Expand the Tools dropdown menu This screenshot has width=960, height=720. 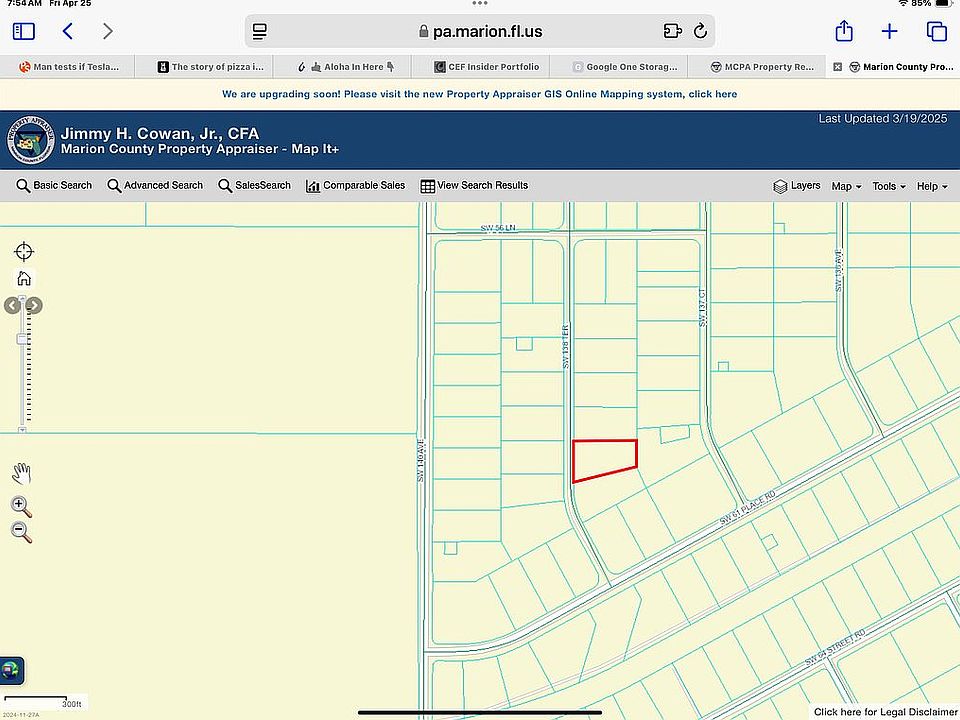pyautogui.click(x=889, y=186)
